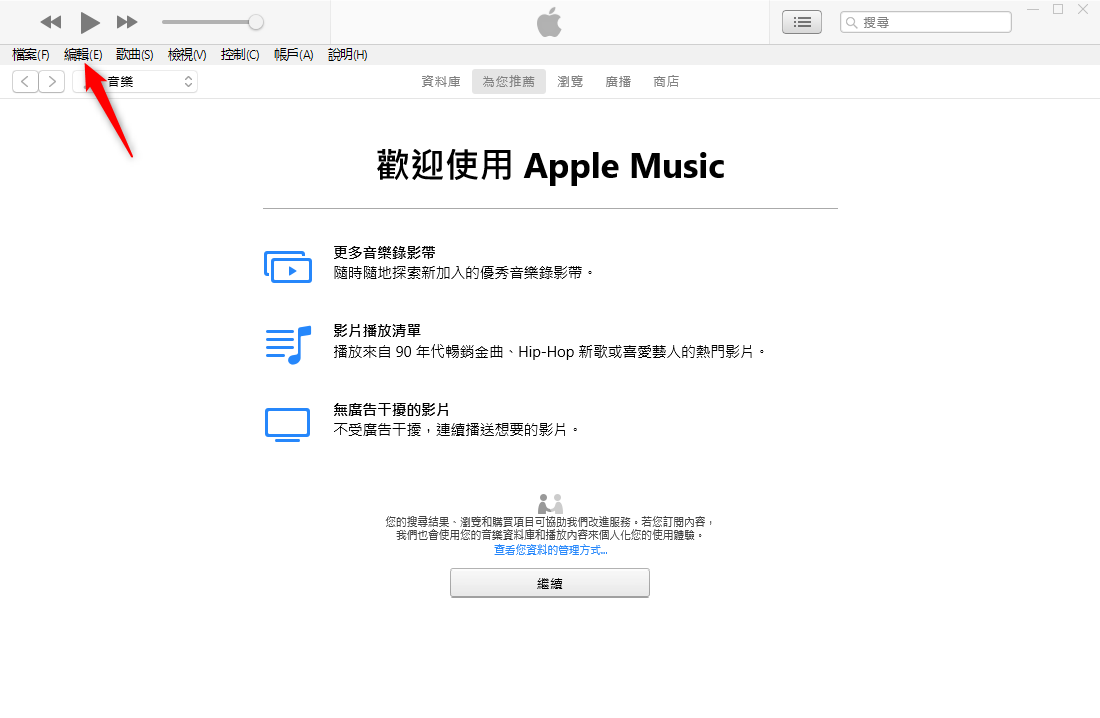Open the 檔案(F) menu

click(31, 55)
